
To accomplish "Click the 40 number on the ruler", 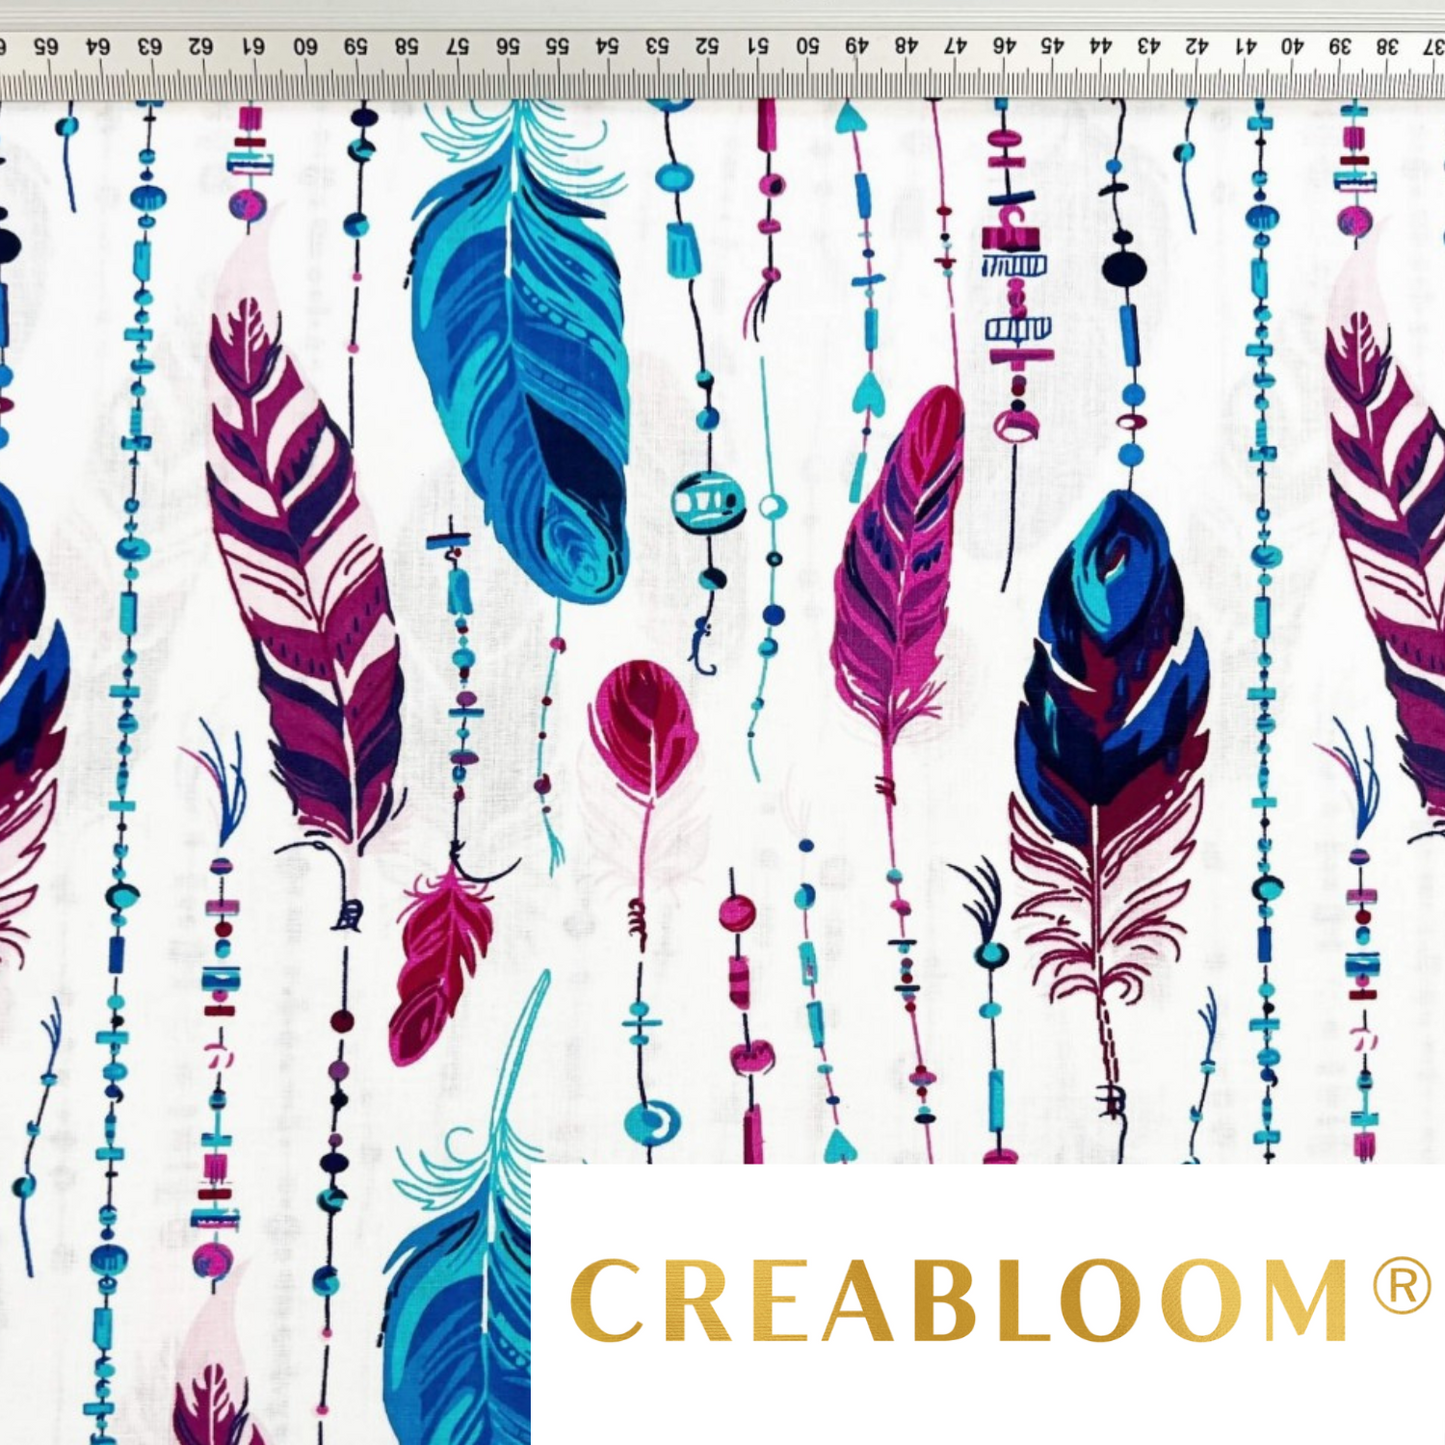I will (x=1293, y=46).
